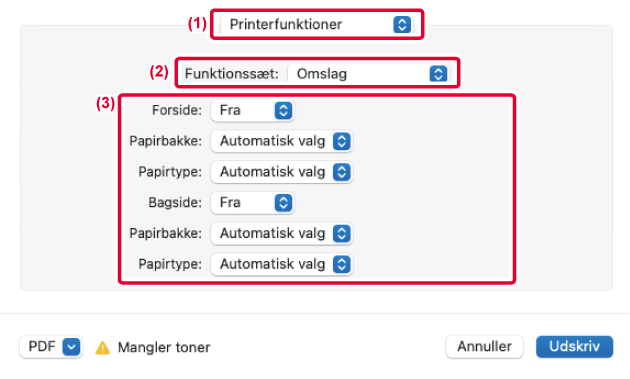Choose Papirbakke under Bagside section
This screenshot has width=630, height=379.
pos(282,234)
